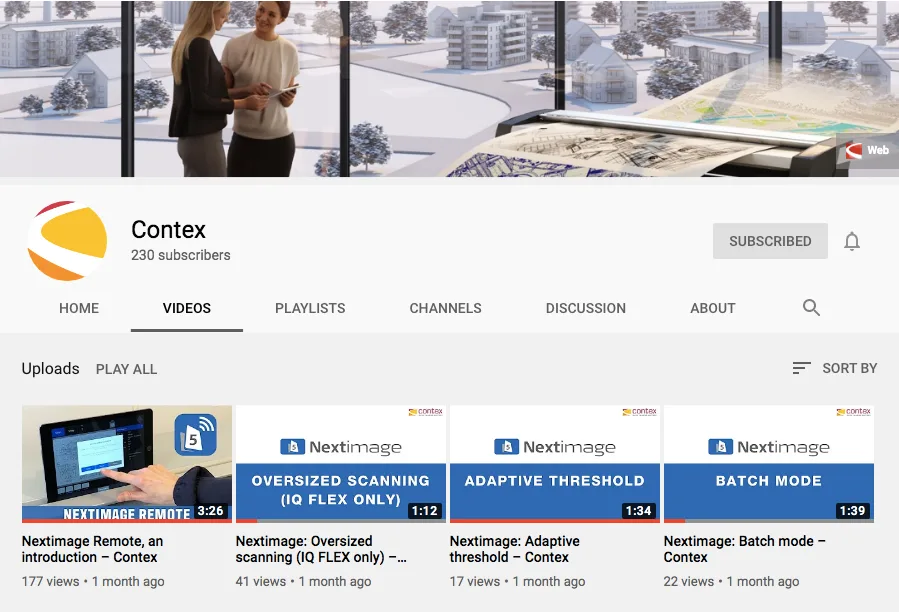This screenshot has width=899, height=612.
Task: Click '17 views • 1 month ago' text
Action: [517, 582]
